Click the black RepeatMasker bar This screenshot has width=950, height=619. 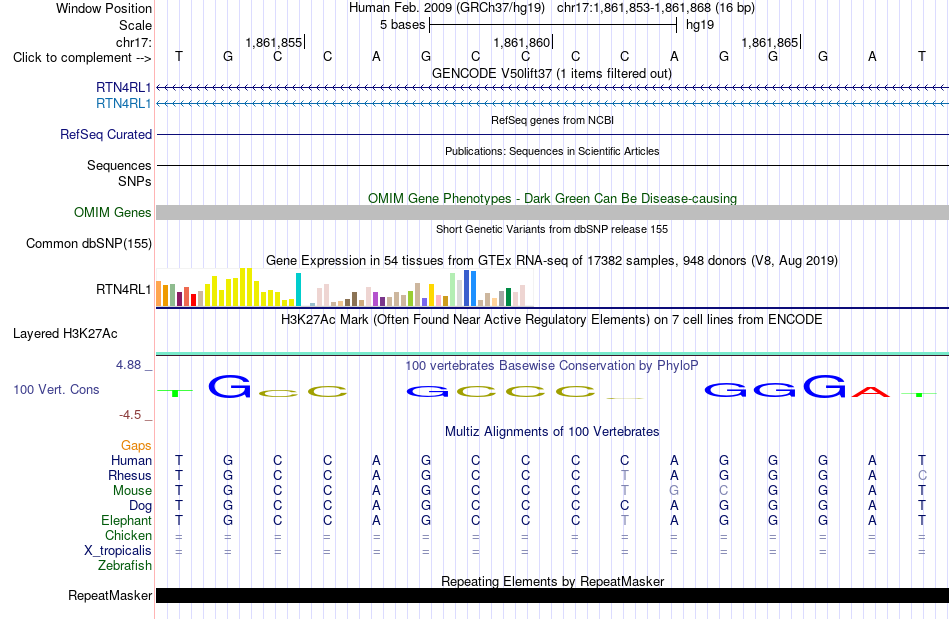pos(553,595)
